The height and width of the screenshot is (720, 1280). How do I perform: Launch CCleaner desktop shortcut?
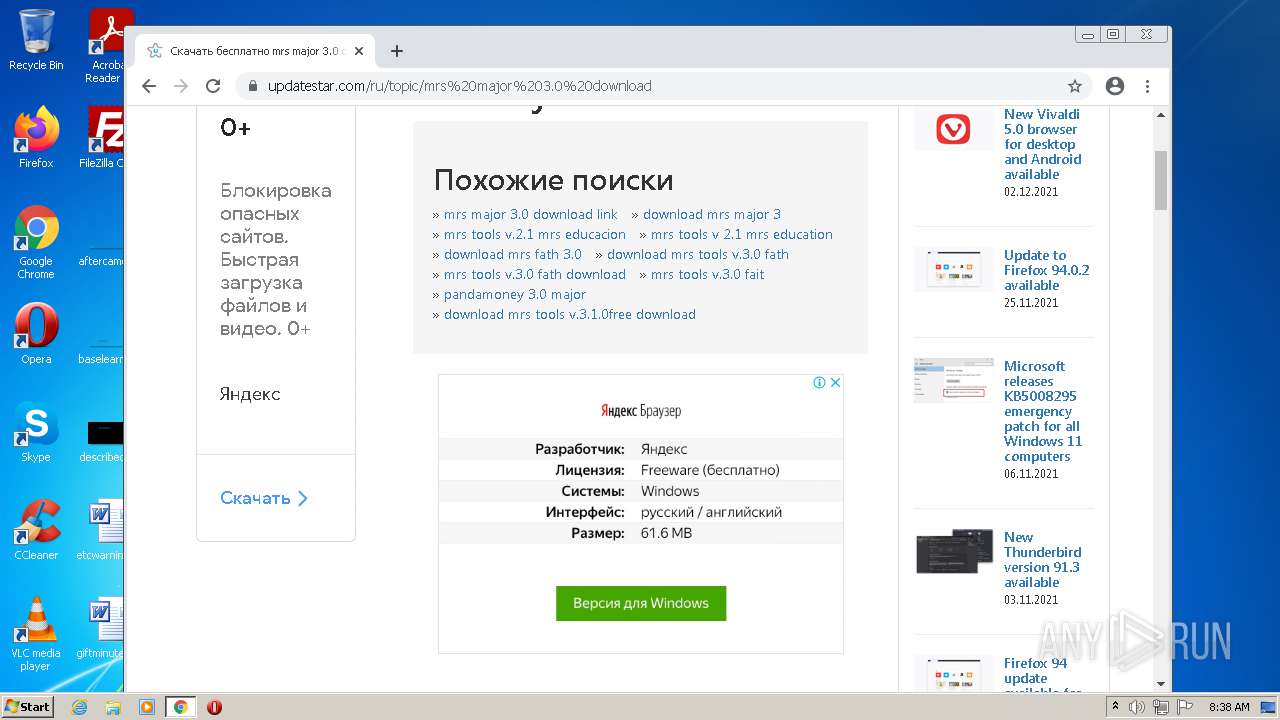coord(36,530)
